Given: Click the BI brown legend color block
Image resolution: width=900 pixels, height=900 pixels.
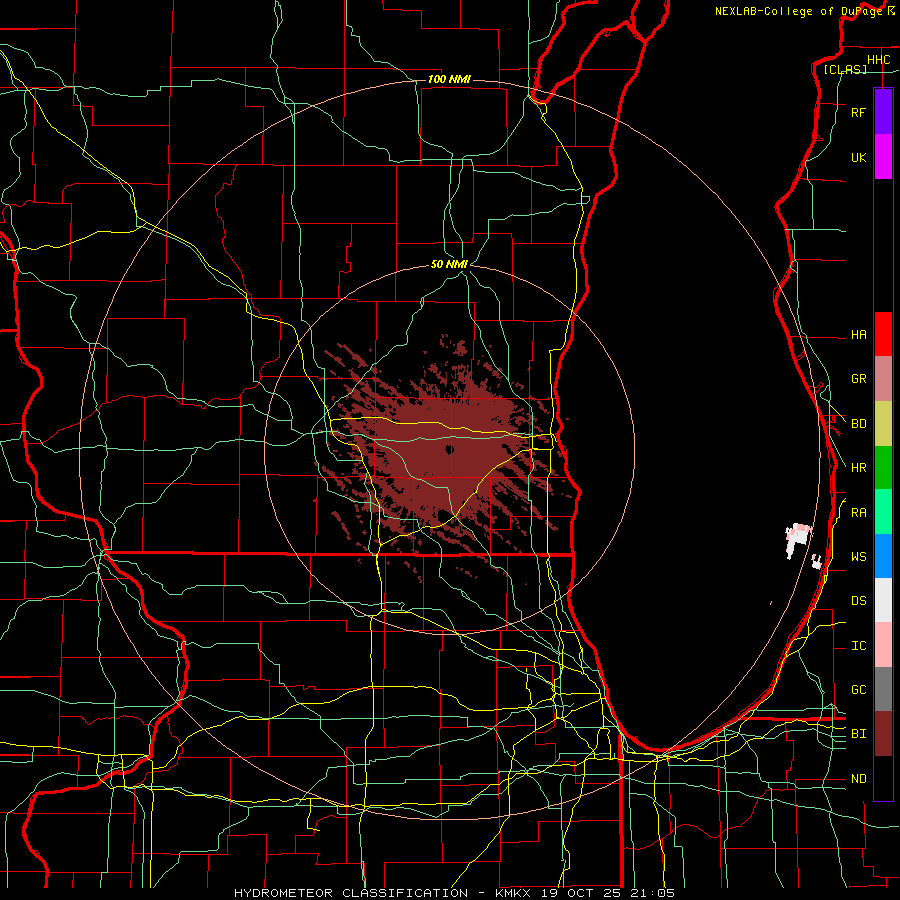Looking at the screenshot, I should (x=883, y=734).
